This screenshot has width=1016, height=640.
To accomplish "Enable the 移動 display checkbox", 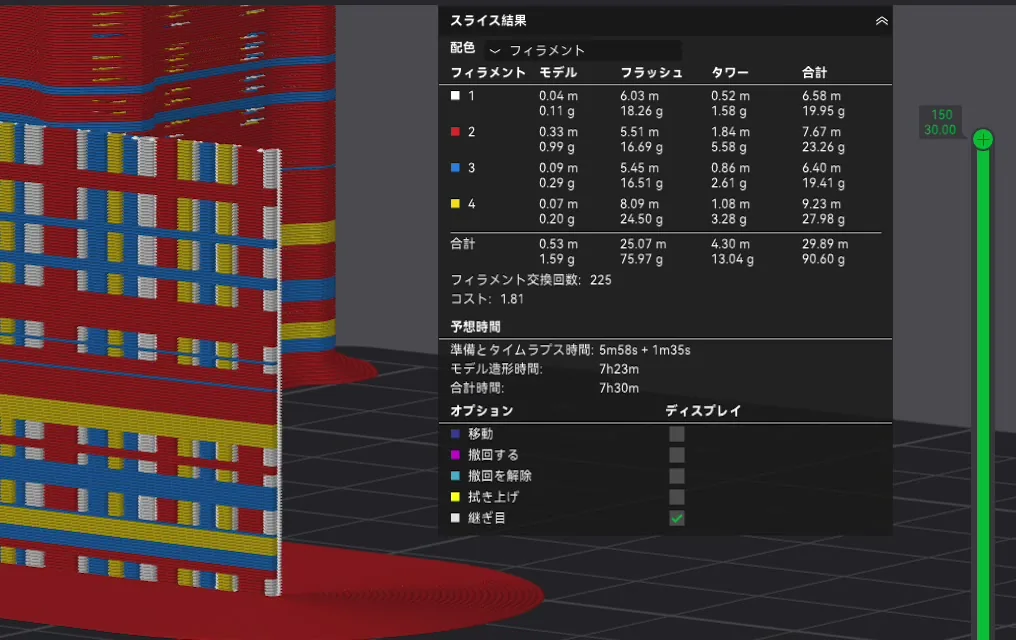I will click(x=676, y=433).
